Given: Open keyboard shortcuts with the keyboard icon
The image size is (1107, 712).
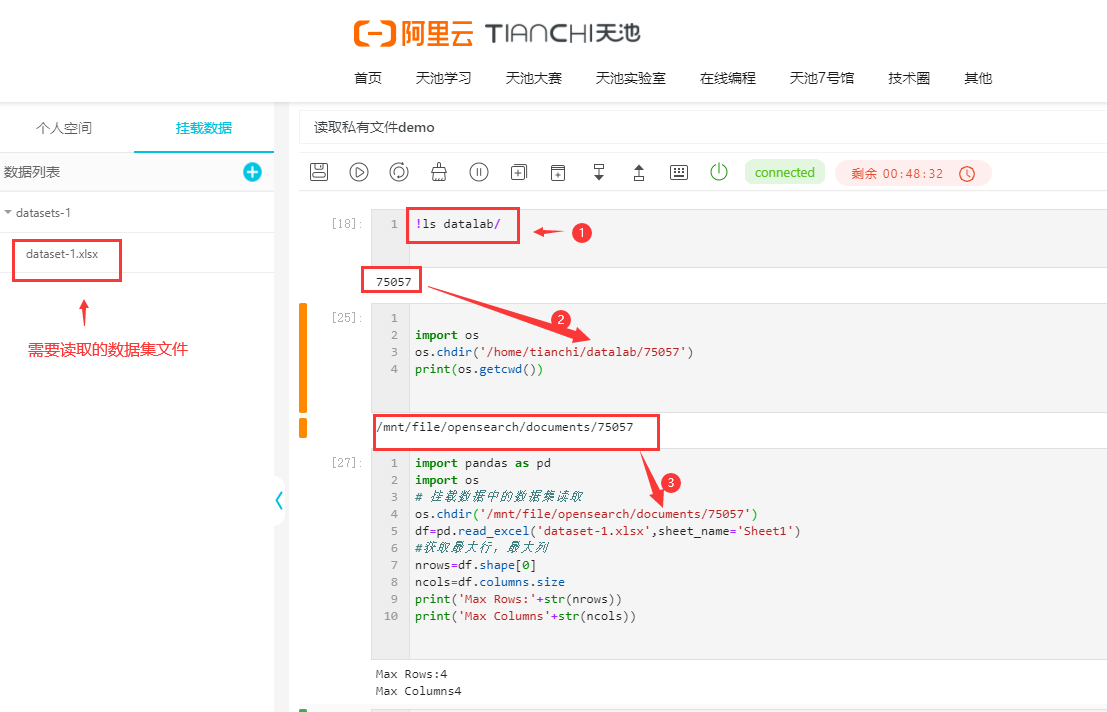Looking at the screenshot, I should pos(678,172).
